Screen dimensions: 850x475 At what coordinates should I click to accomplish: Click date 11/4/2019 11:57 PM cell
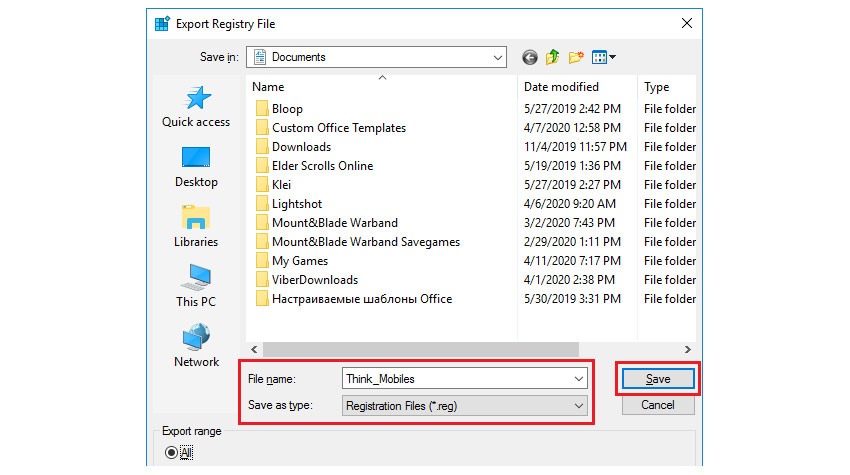pyautogui.click(x=575, y=147)
